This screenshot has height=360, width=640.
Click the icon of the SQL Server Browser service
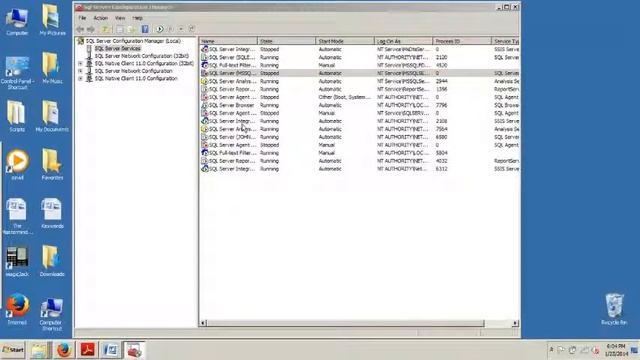pos(204,105)
